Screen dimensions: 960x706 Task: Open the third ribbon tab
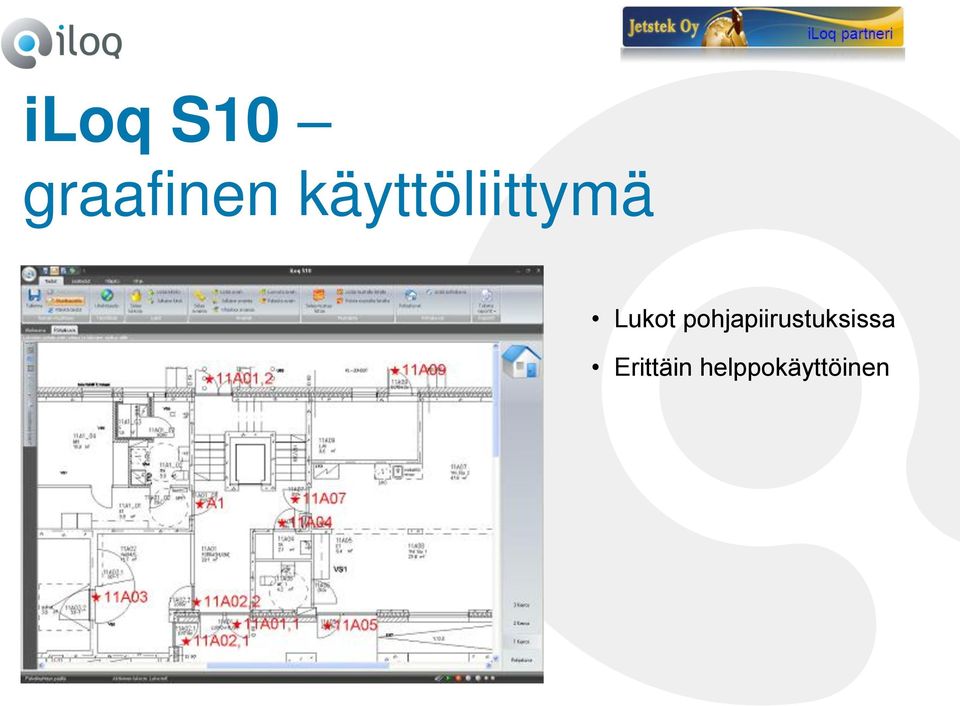coord(112,281)
